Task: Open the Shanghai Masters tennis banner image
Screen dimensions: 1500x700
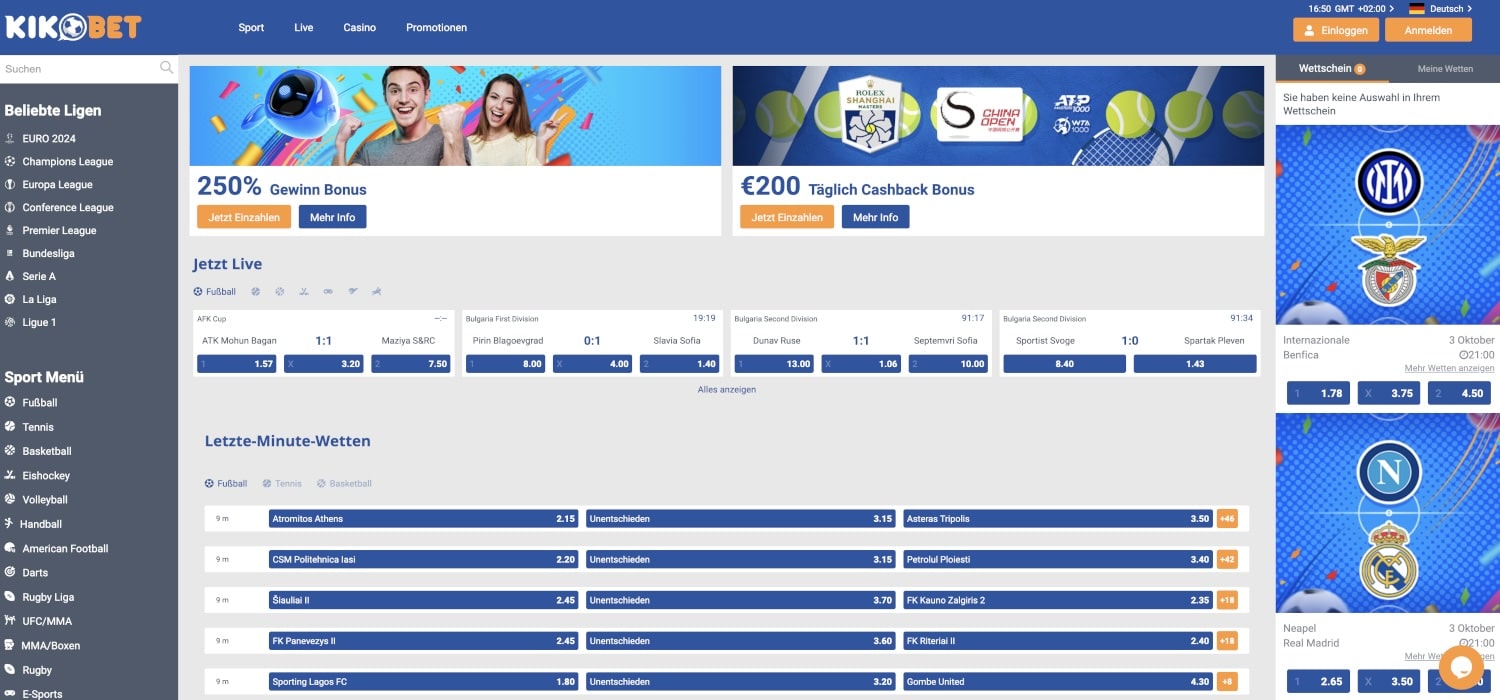Action: (x=998, y=116)
